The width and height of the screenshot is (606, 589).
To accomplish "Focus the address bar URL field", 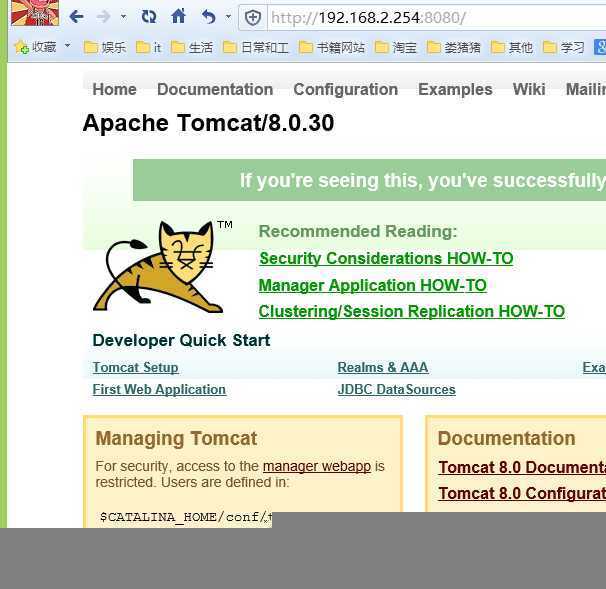I will pos(437,18).
